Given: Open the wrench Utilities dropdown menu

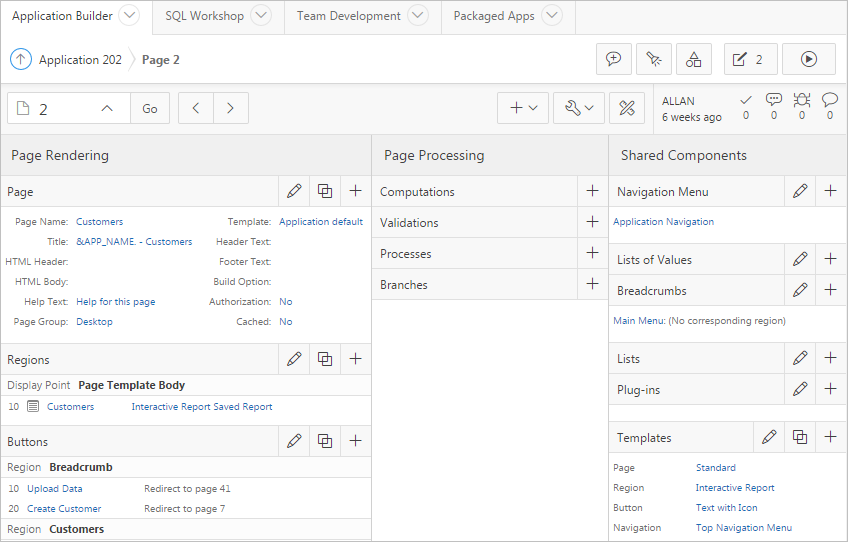Looking at the screenshot, I should coord(578,108).
